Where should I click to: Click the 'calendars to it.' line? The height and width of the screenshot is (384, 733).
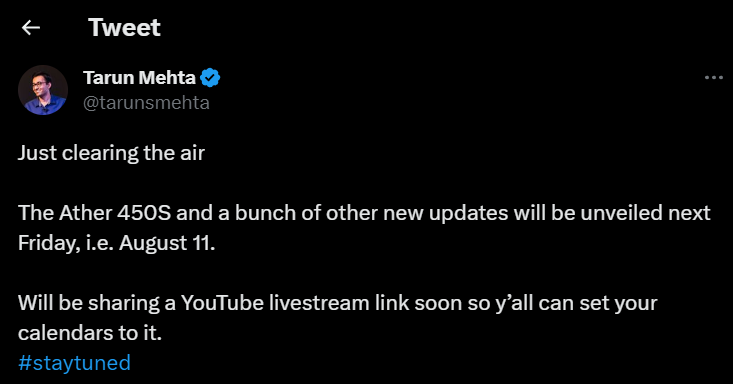point(90,333)
